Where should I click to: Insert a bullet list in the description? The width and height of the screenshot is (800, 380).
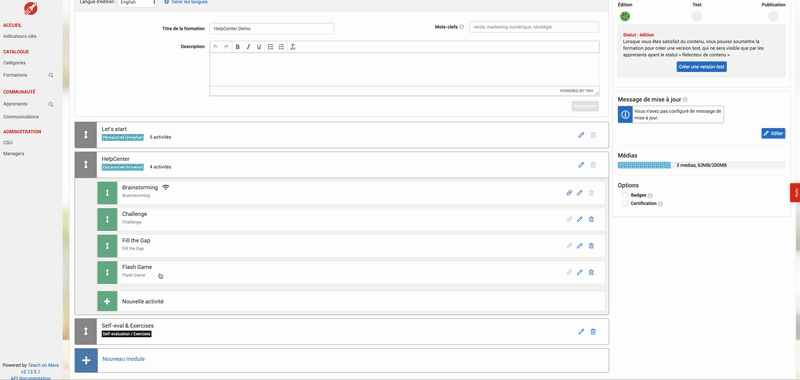pos(271,47)
